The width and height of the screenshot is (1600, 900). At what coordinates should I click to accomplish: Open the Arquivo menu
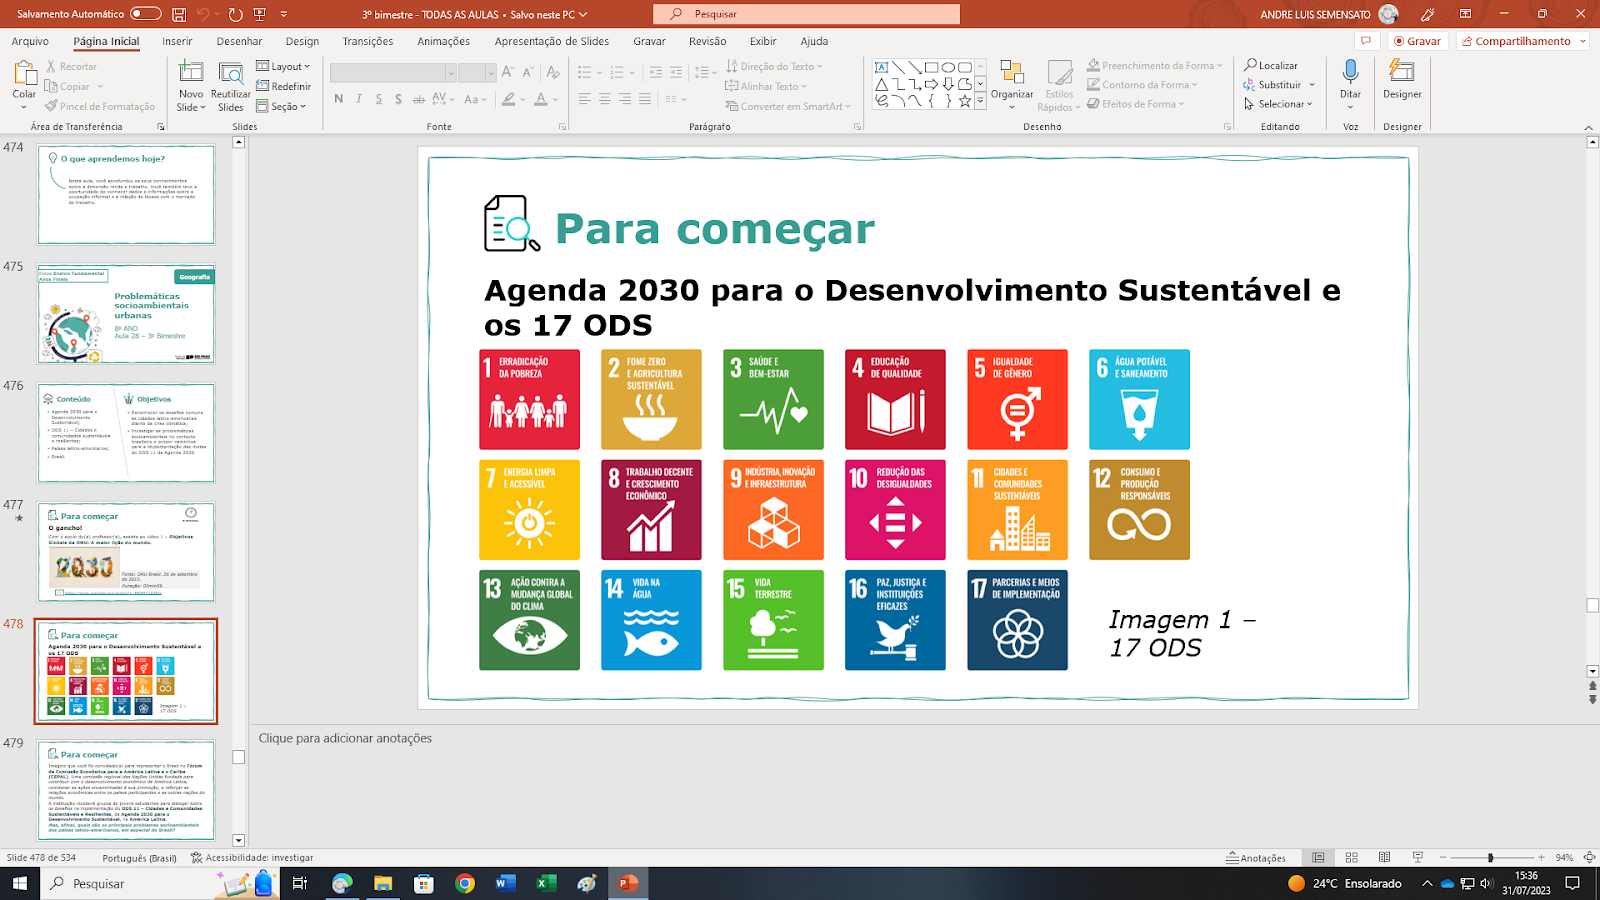(30, 41)
